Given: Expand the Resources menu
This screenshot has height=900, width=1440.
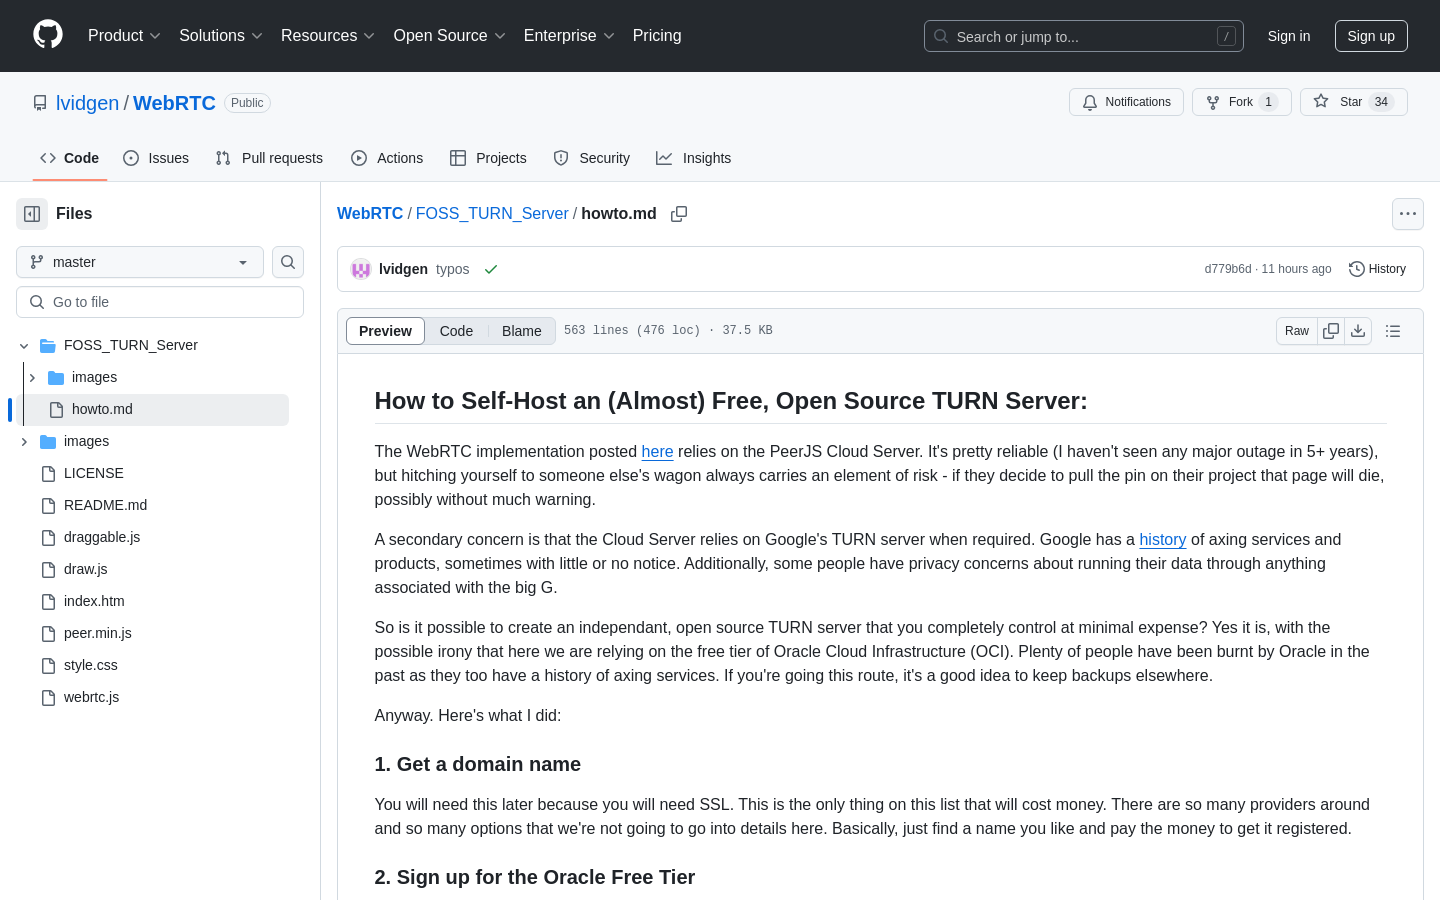Looking at the screenshot, I should point(328,36).
